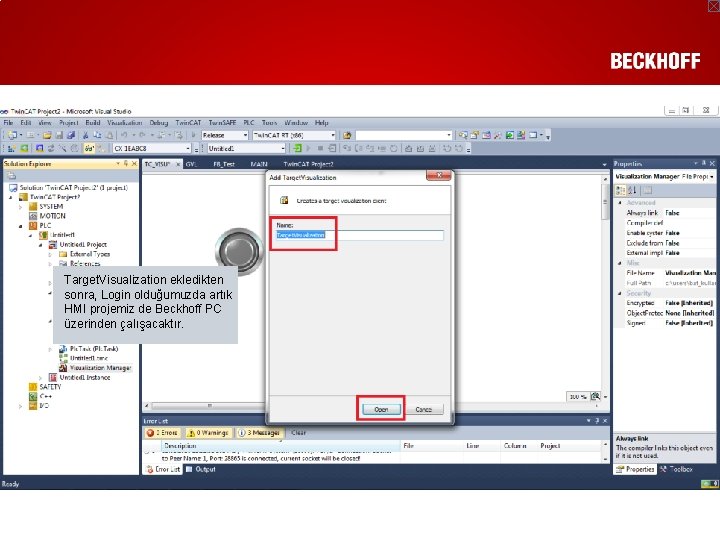Switch to the MAIN editor tab
The image size is (720, 540).
(x=259, y=164)
